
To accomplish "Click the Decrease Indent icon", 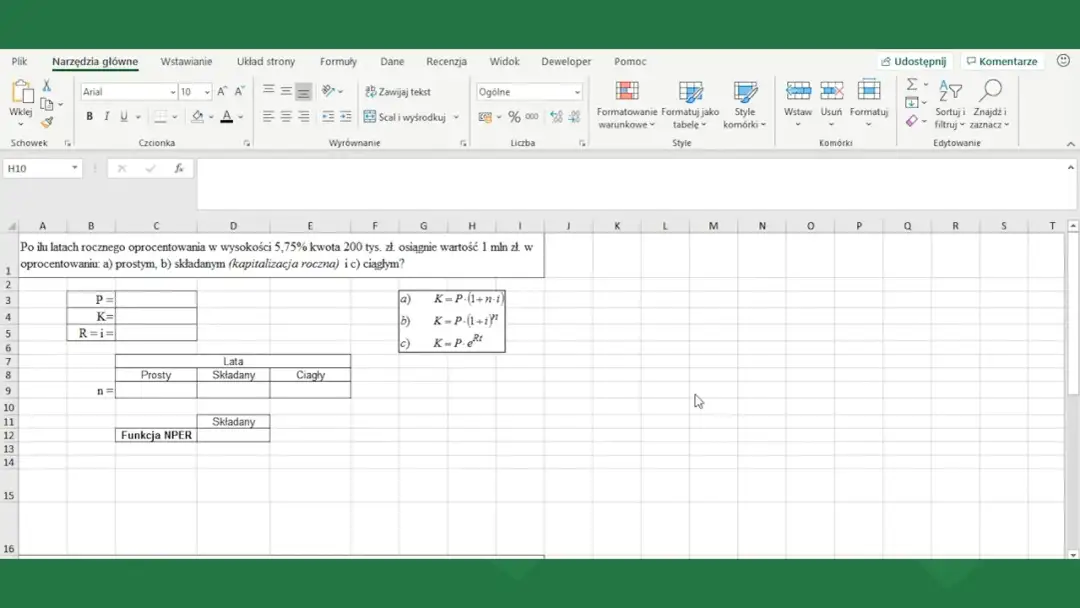I will 328,116.
